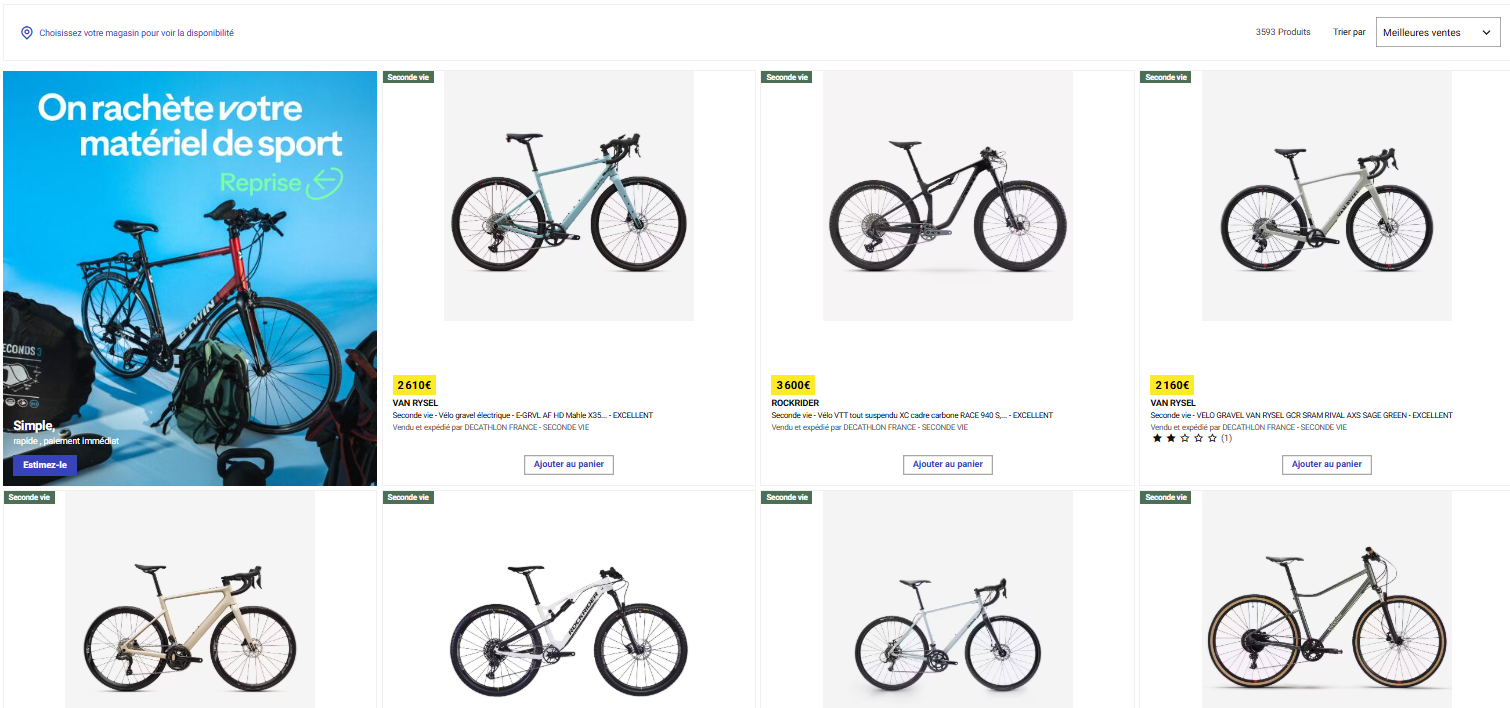This screenshot has height=708, width=1510.
Task: Click the star rating on the sage green gravel bike
Action: click(1184, 438)
